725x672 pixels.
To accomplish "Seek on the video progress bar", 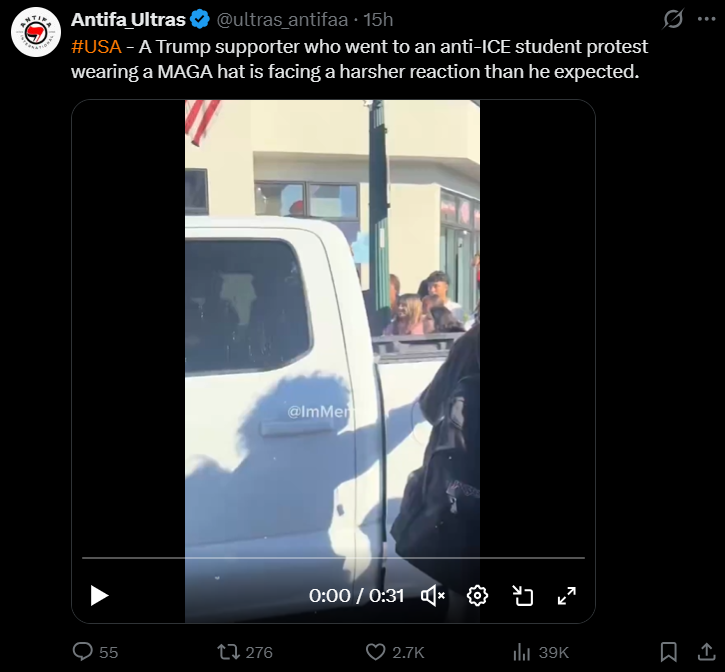I will [333, 558].
